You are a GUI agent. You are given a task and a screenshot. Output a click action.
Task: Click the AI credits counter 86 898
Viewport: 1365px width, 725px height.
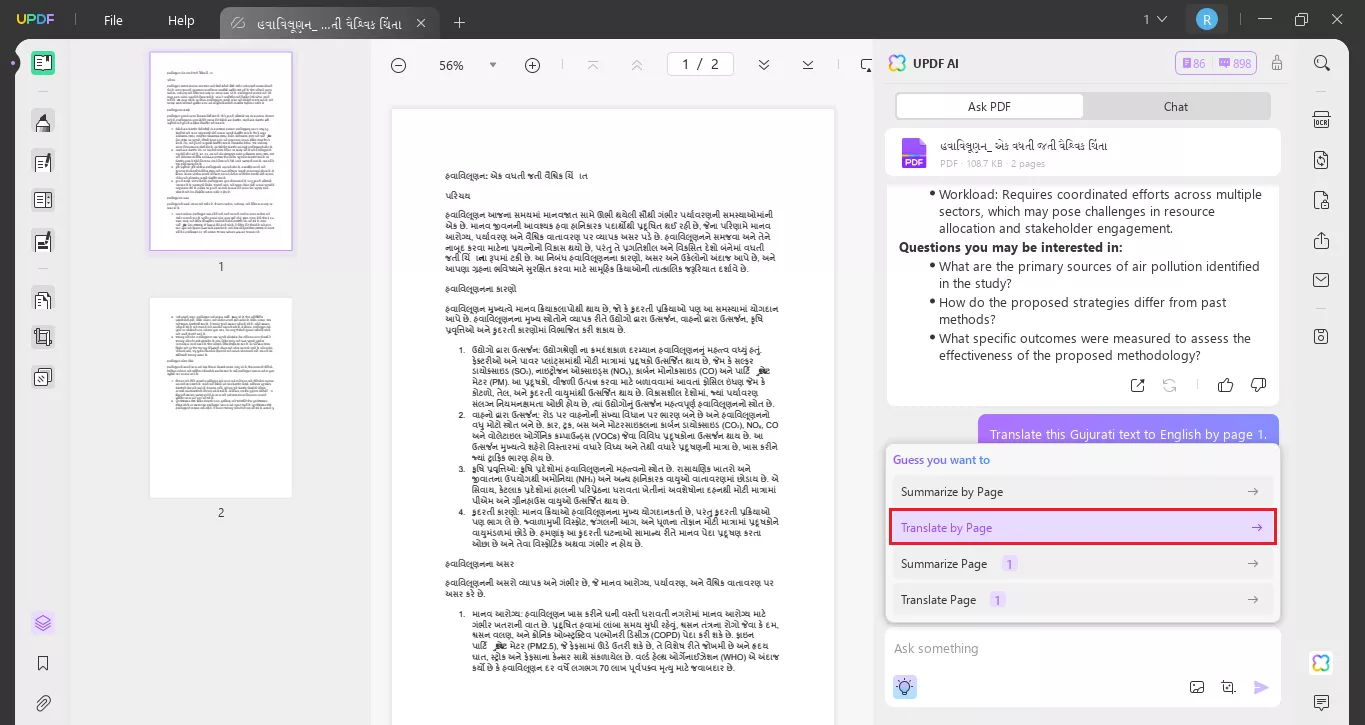point(1216,63)
